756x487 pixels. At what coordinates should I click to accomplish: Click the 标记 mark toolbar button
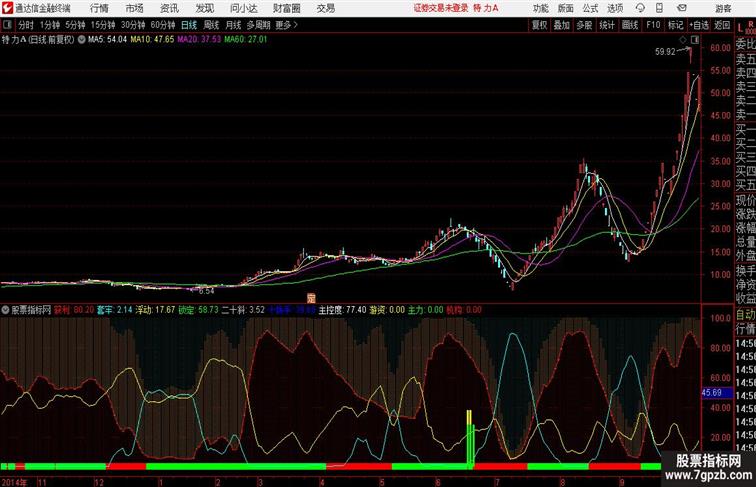[x=675, y=25]
